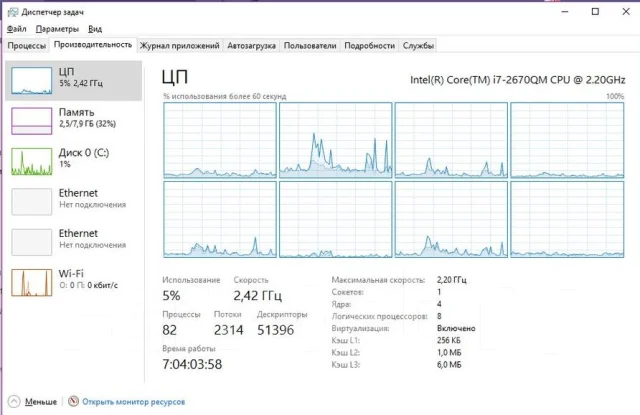The height and width of the screenshot is (415, 640).
Task: Click the handles count 51396
Action: tap(276, 330)
